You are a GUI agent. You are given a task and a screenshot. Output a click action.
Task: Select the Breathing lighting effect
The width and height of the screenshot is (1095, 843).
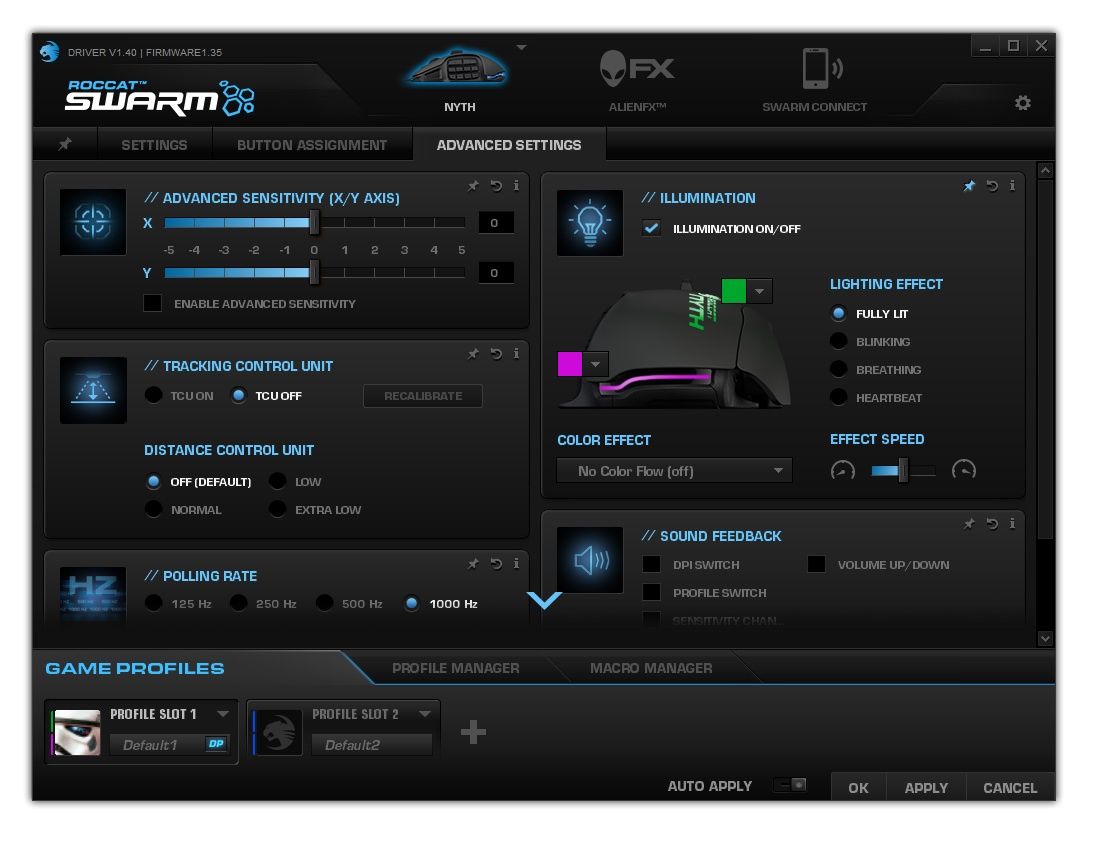coord(838,369)
